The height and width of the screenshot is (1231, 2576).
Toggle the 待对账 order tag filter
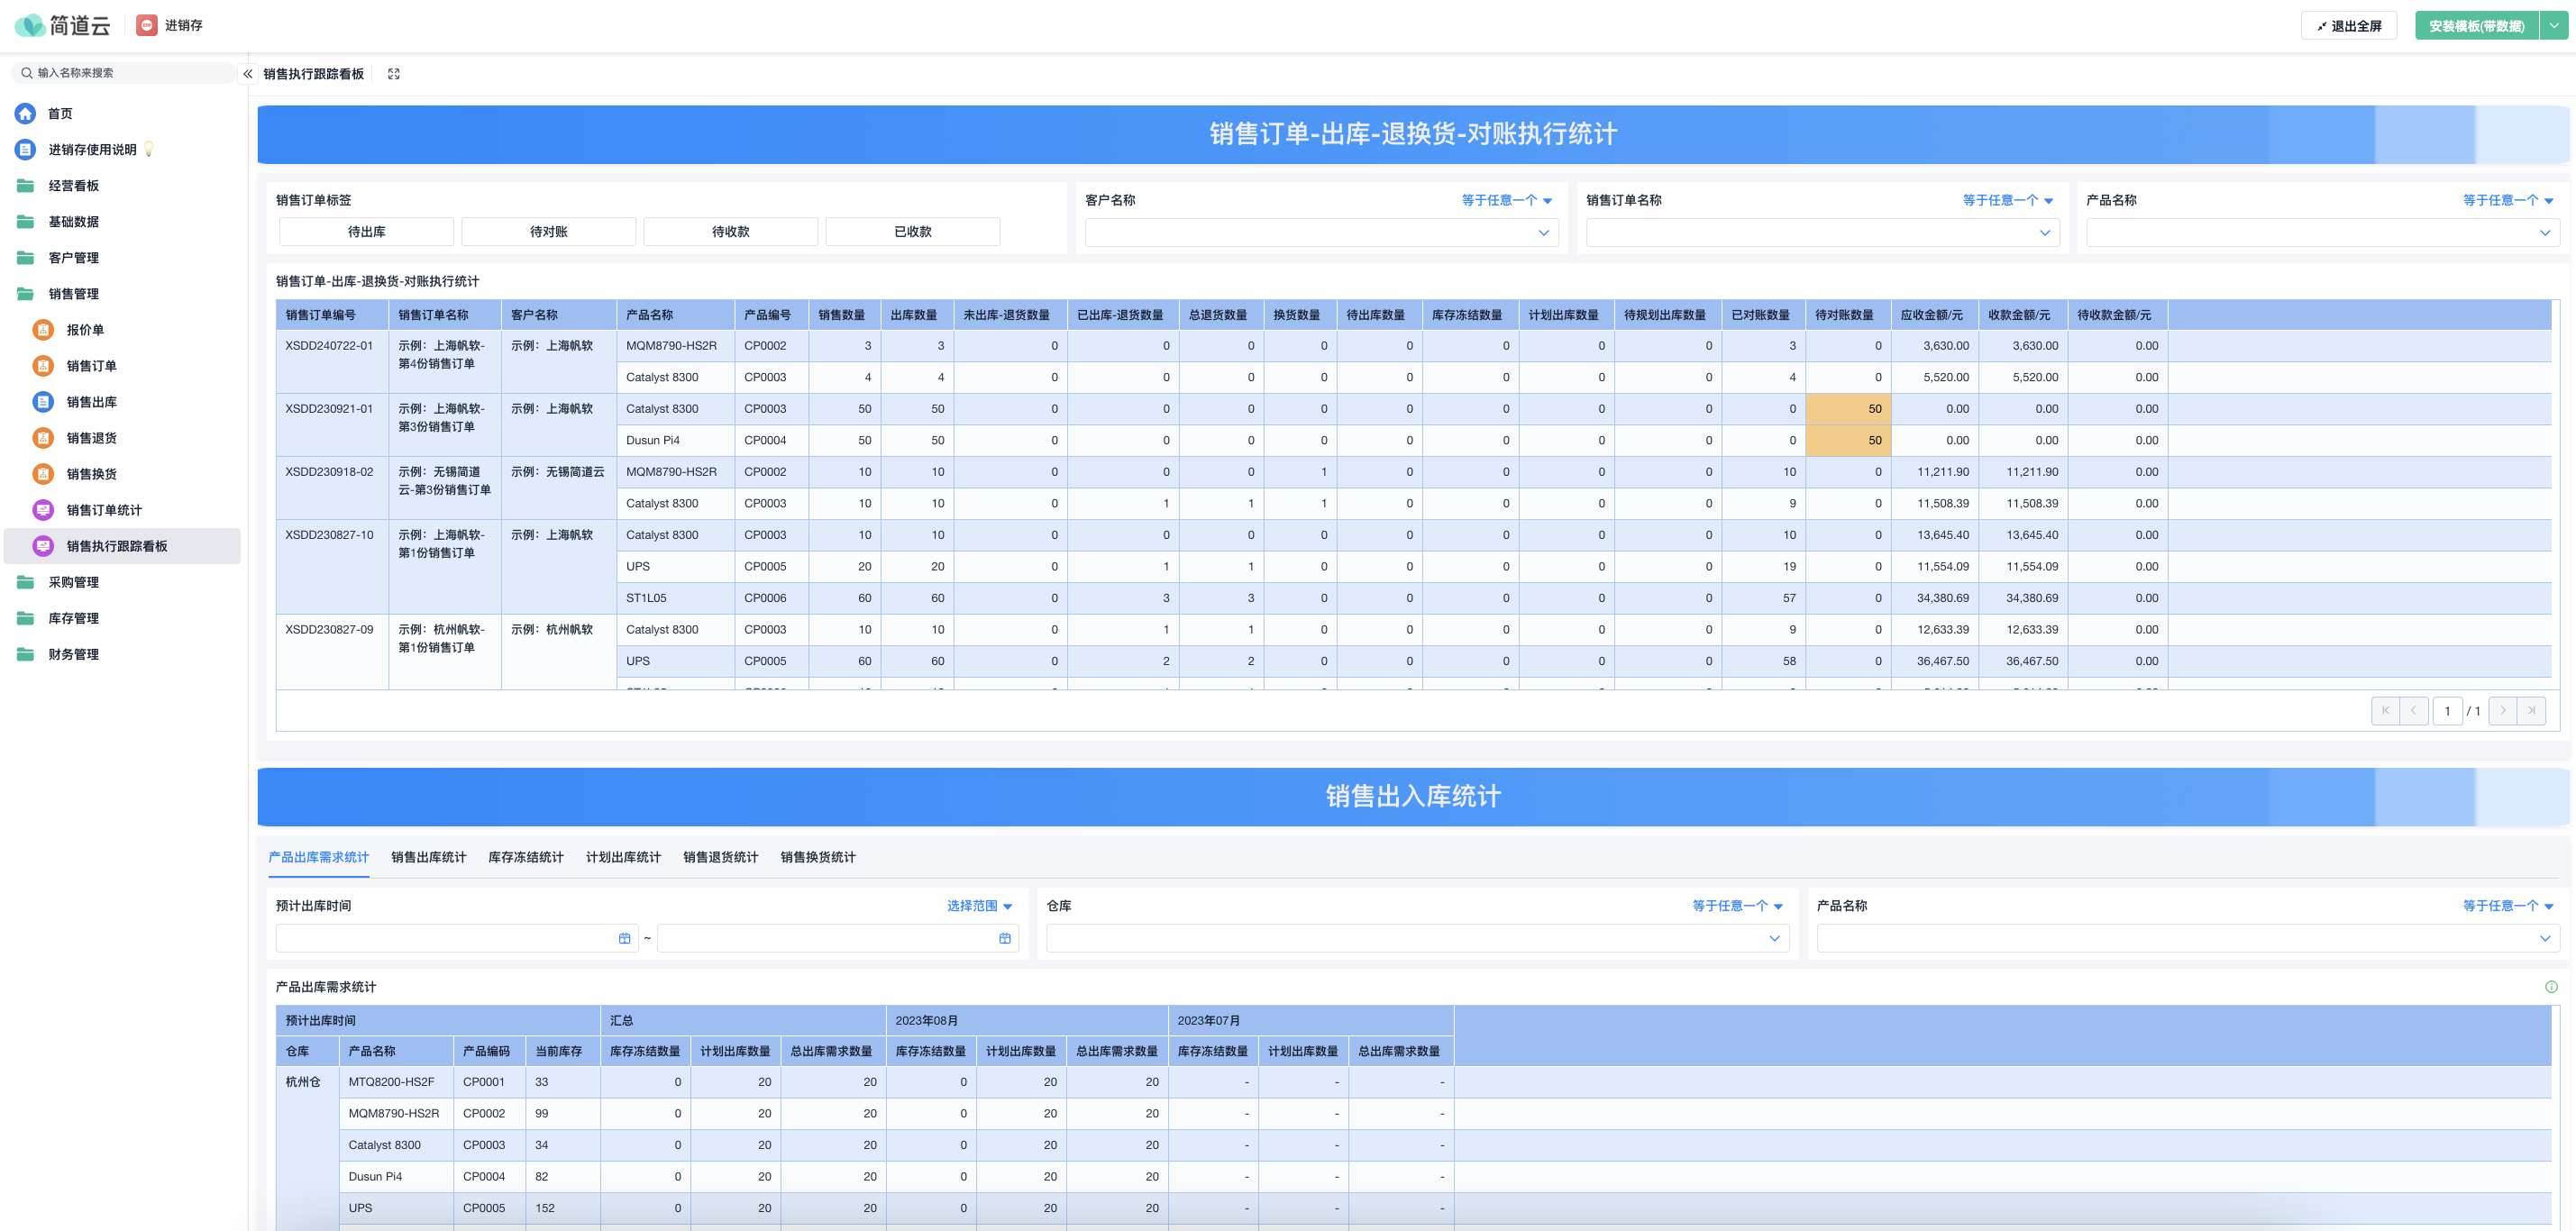548,232
